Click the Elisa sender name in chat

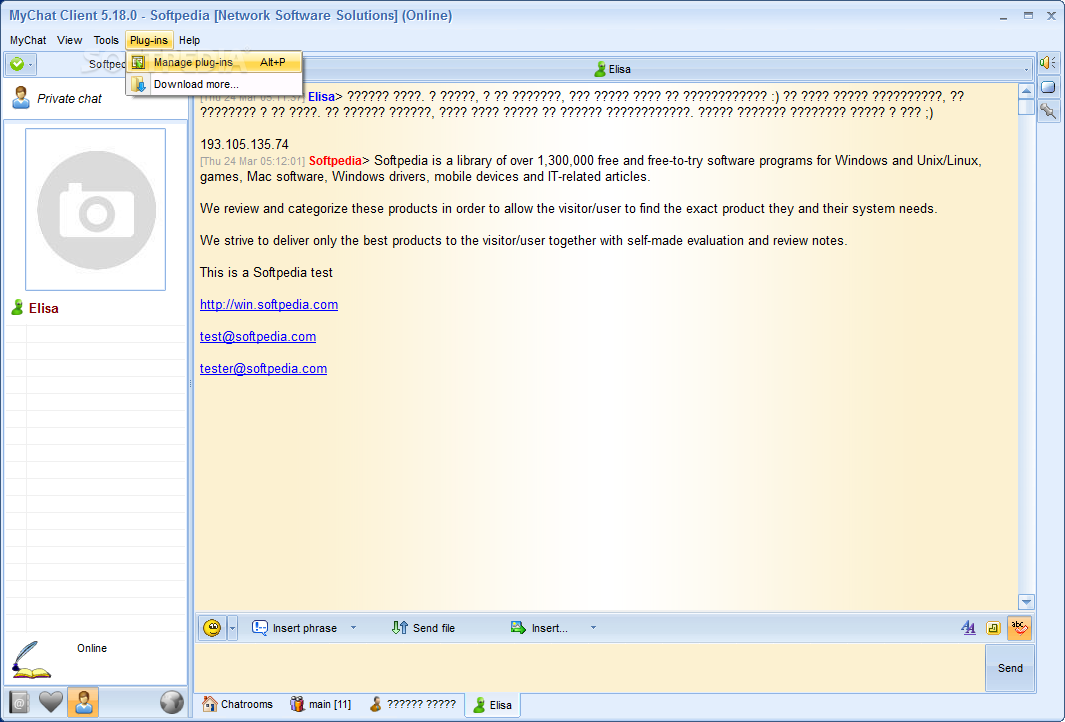[x=321, y=96]
